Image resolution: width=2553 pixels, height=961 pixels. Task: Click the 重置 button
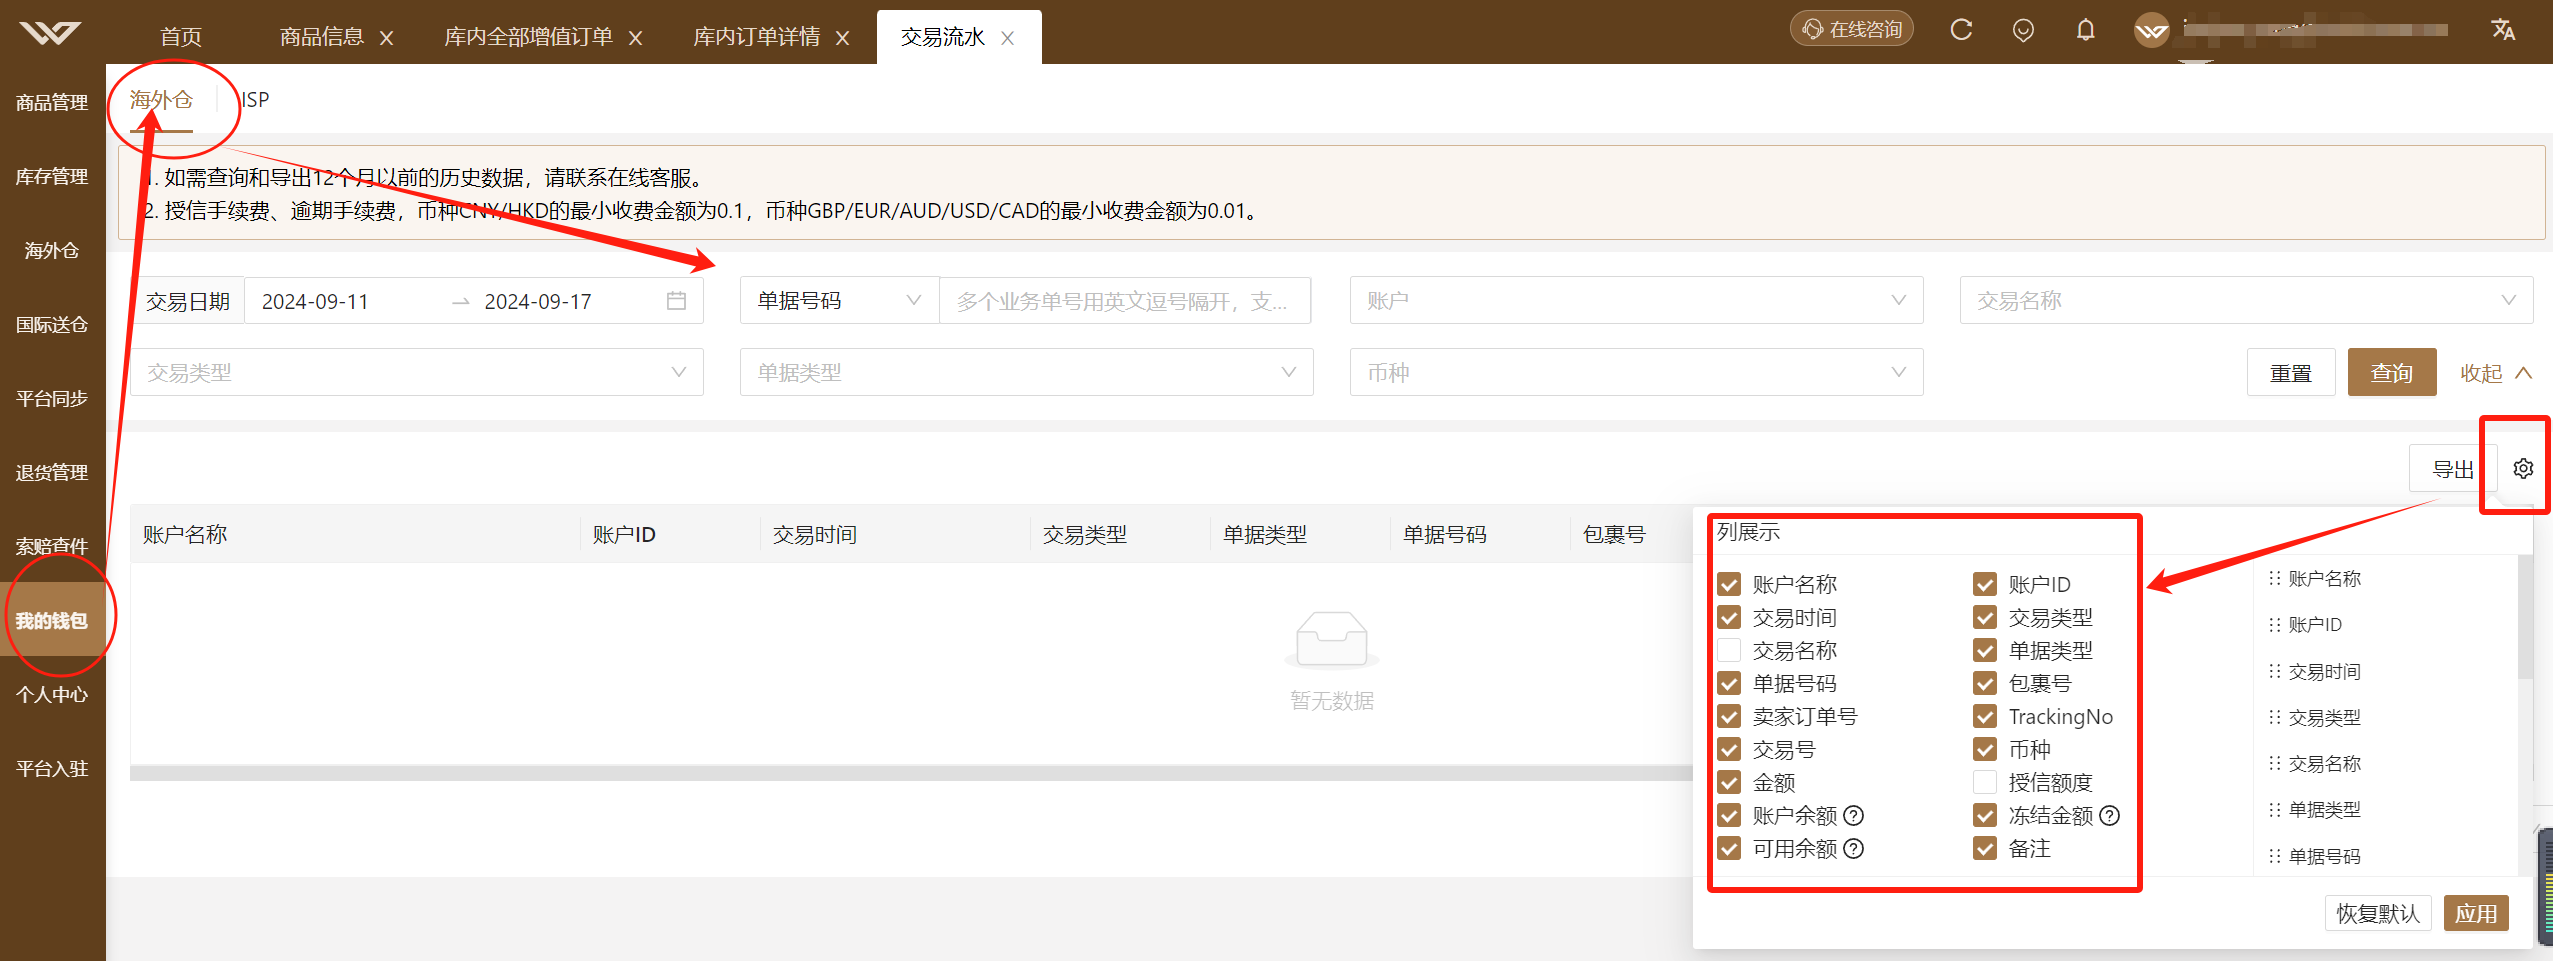(2291, 372)
